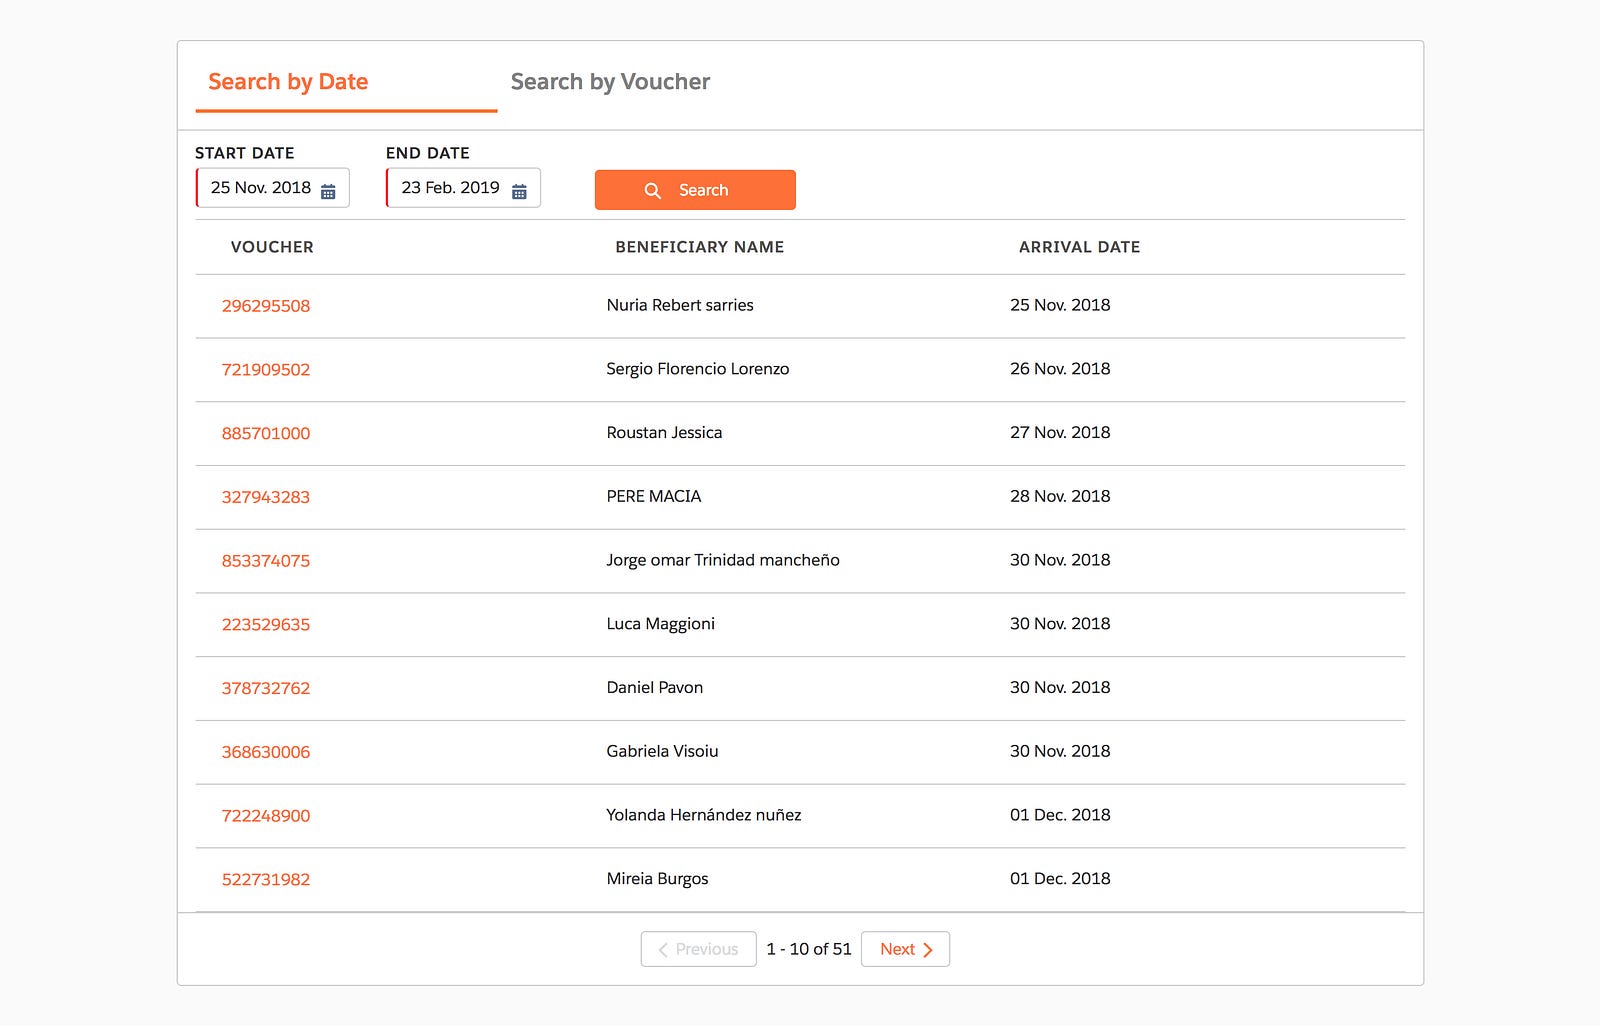Open voucher 378732762
The height and width of the screenshot is (1026, 1600).
(266, 688)
